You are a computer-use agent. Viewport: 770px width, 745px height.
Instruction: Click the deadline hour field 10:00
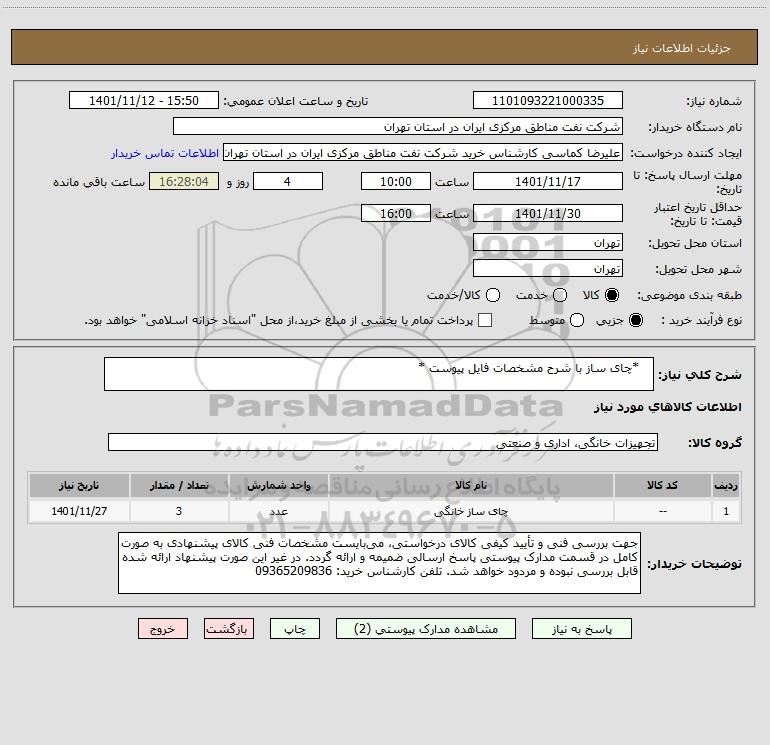tap(396, 181)
